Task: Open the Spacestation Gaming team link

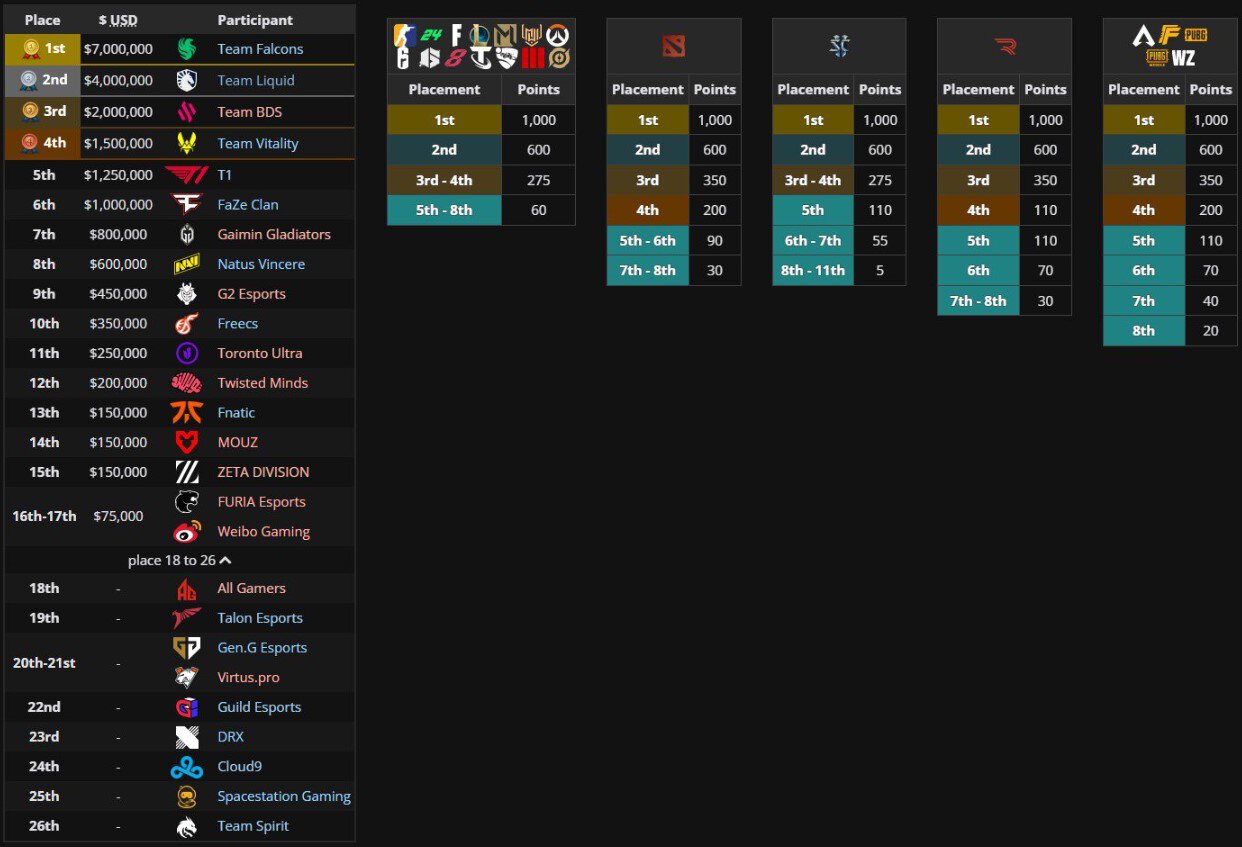Action: point(284,797)
